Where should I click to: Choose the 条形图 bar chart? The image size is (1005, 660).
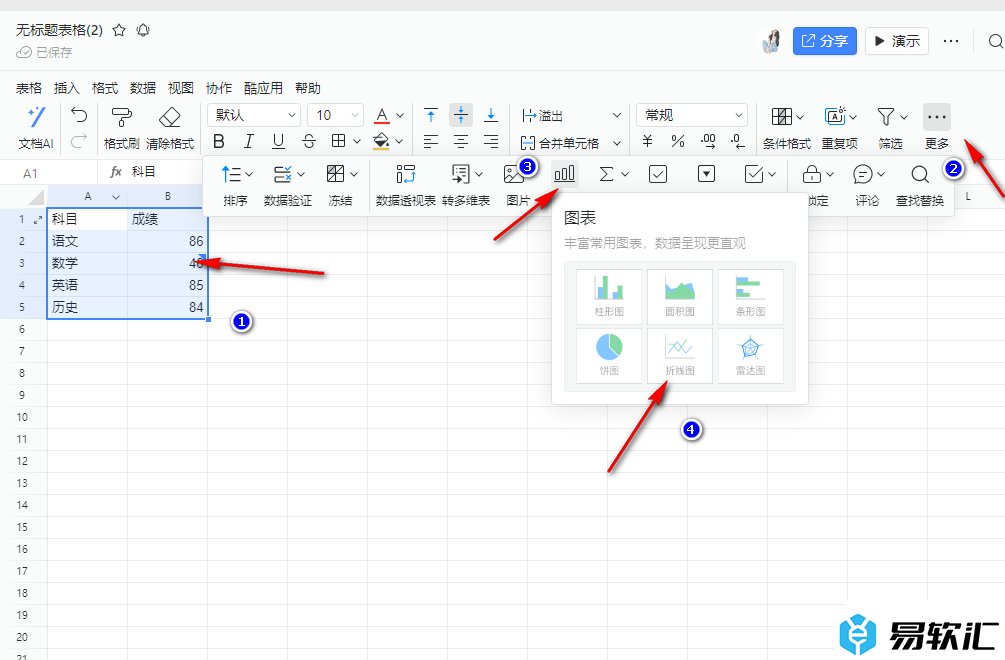point(751,295)
